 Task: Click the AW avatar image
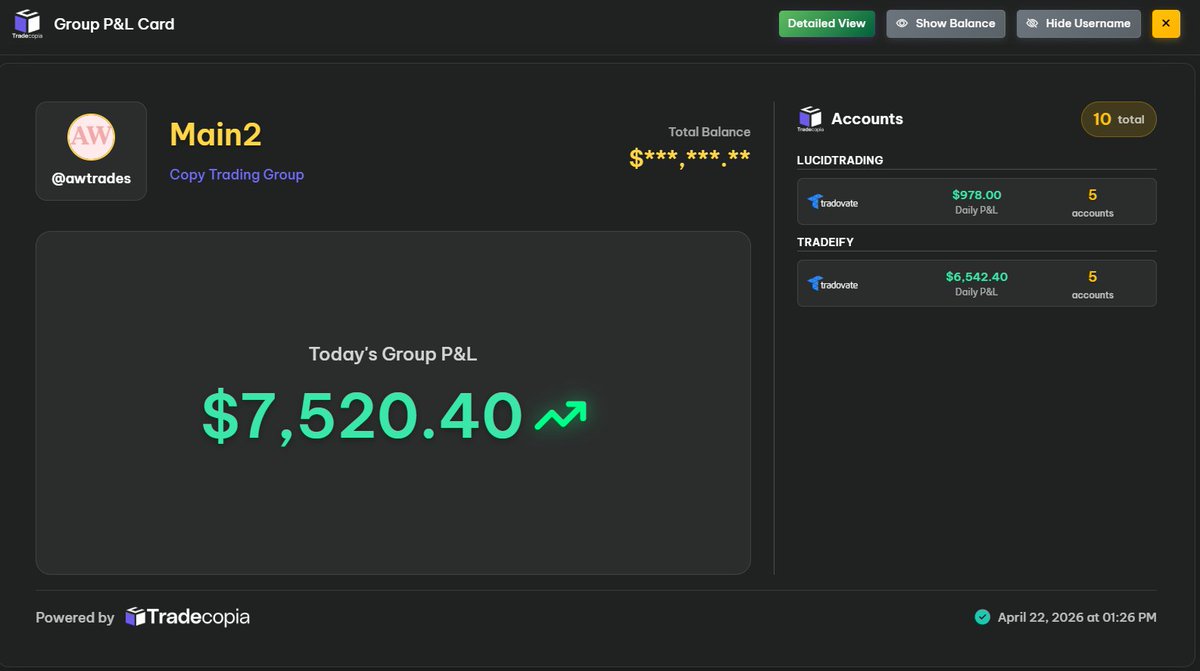[x=91, y=138]
